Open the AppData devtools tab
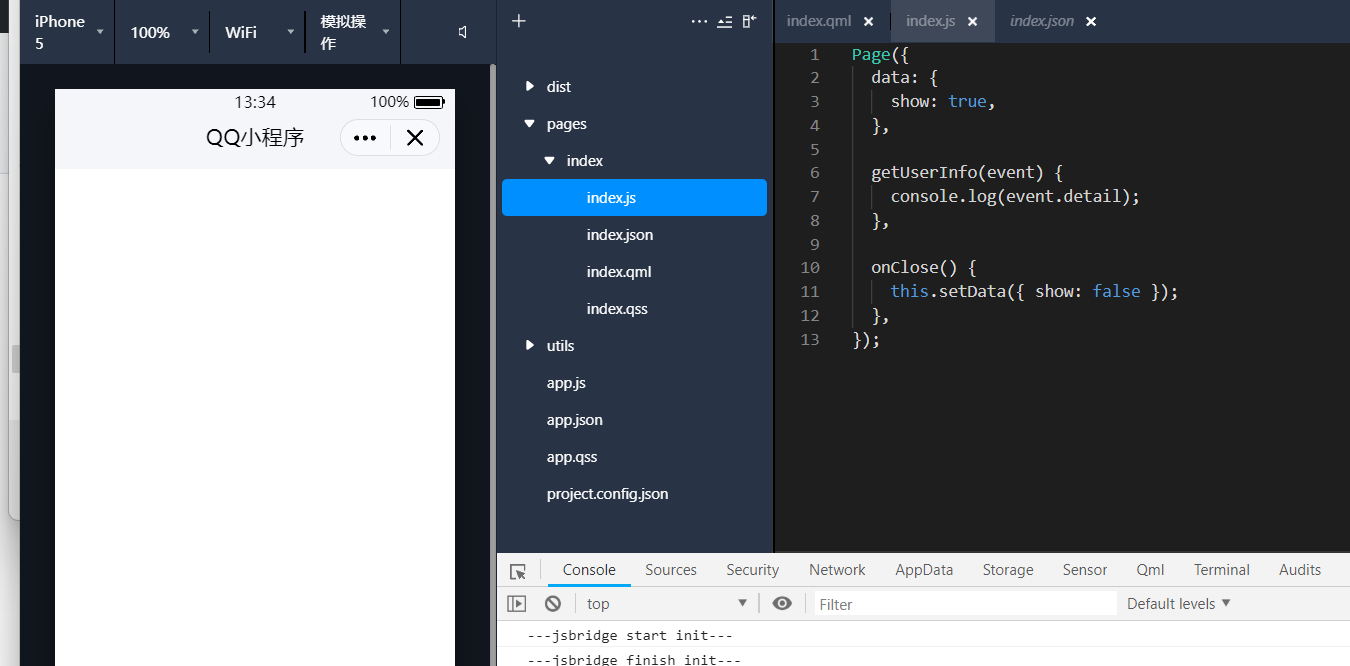 pyautogui.click(x=924, y=570)
